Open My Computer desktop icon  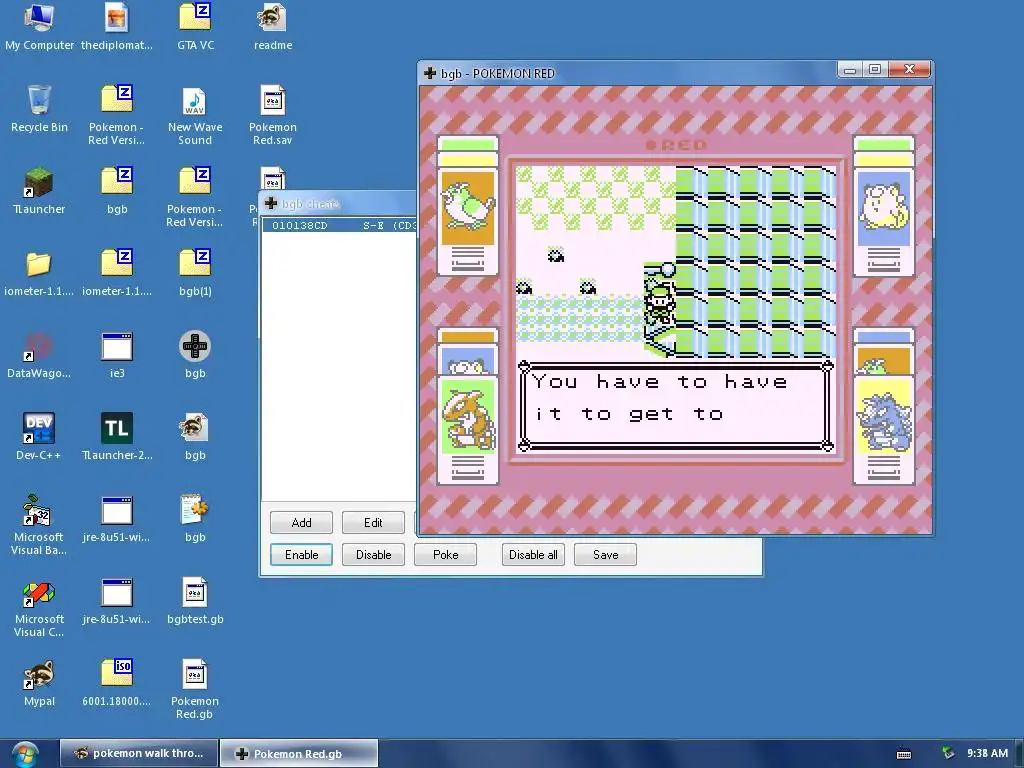pyautogui.click(x=39, y=26)
